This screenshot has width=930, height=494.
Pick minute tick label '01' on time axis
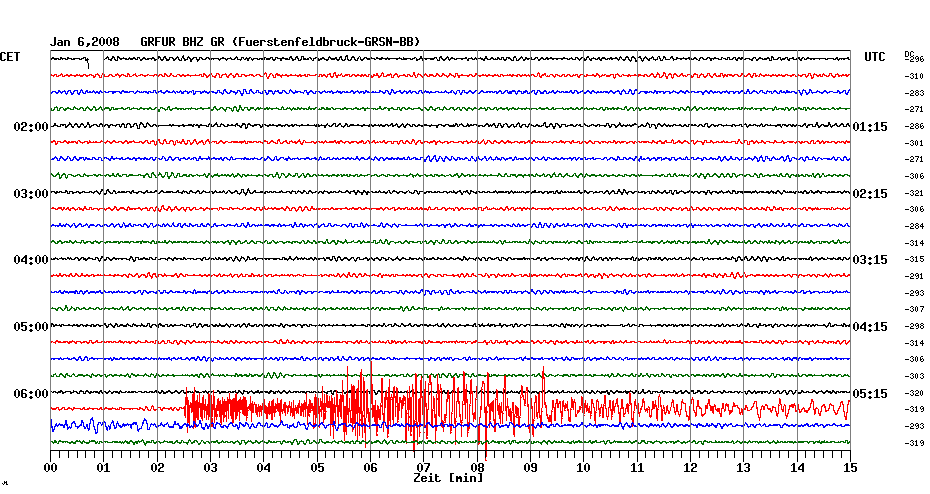104,468
